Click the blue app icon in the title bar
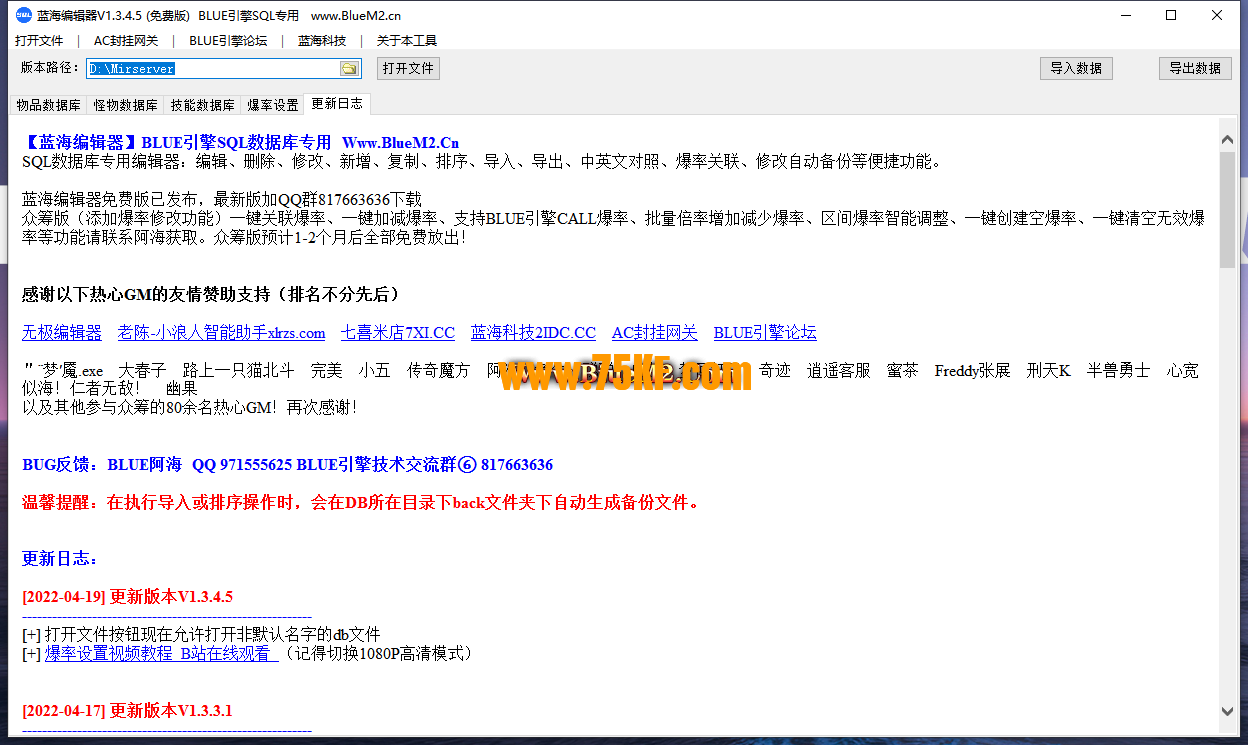The height and width of the screenshot is (745, 1248). 23,15
